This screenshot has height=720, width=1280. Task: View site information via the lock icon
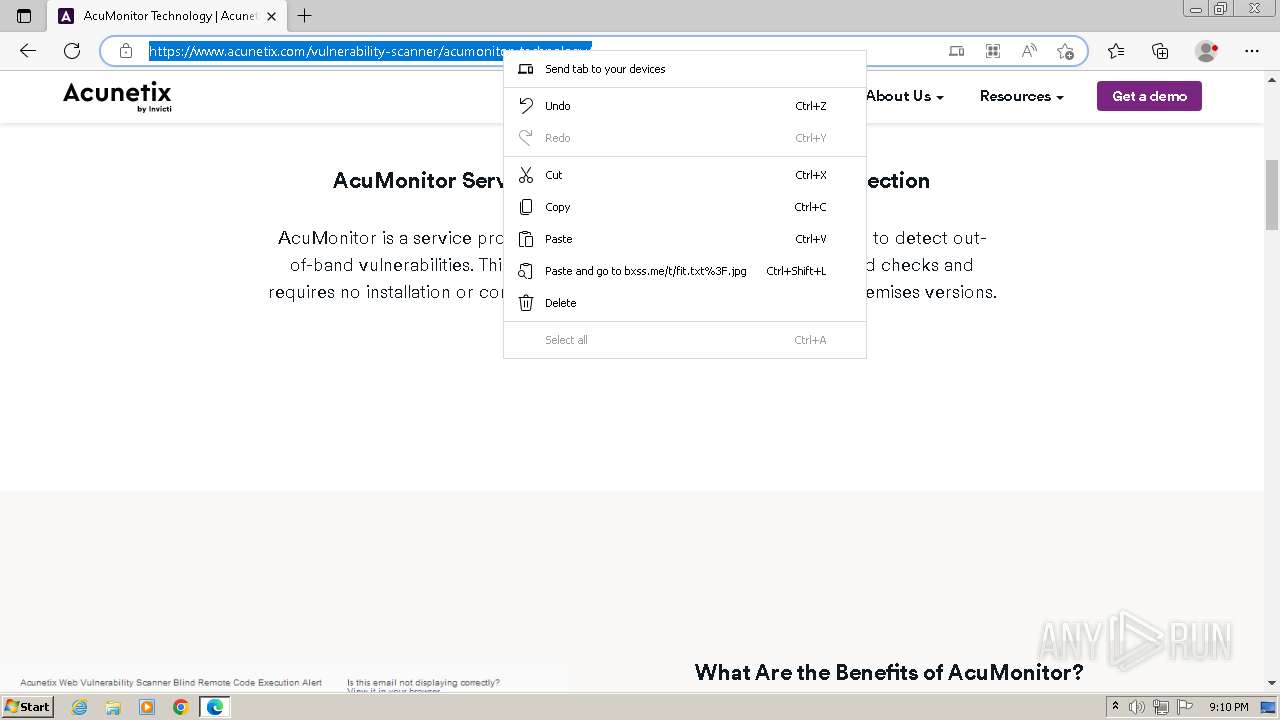click(x=126, y=51)
